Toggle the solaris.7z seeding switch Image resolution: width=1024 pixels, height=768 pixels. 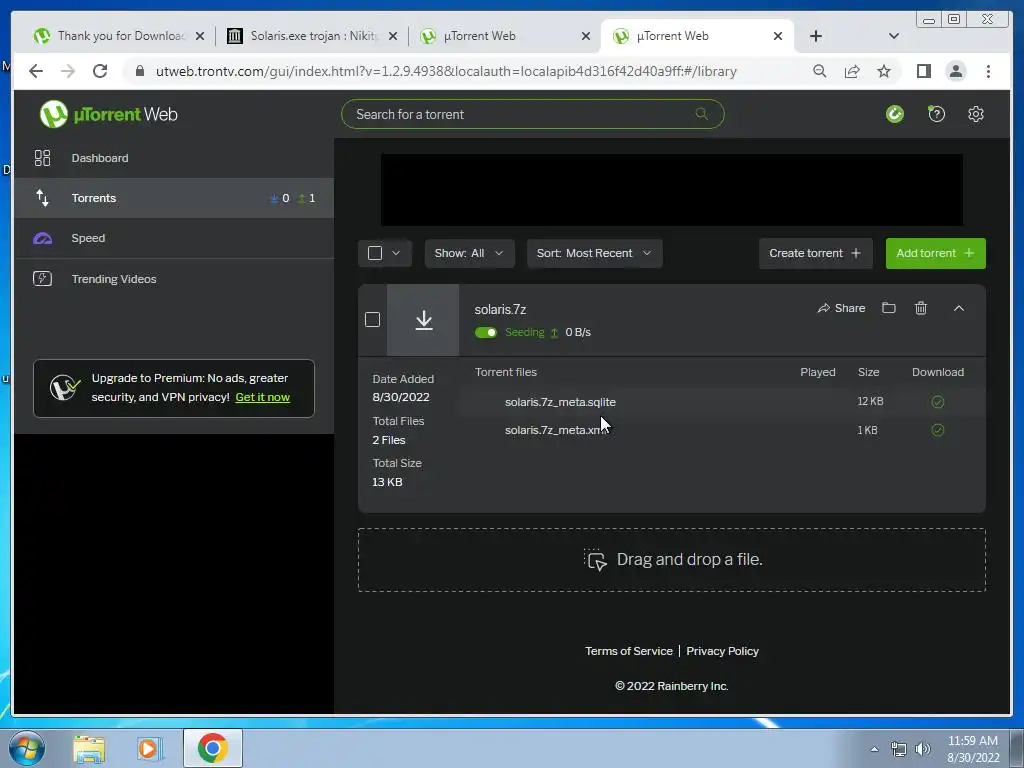[486, 332]
